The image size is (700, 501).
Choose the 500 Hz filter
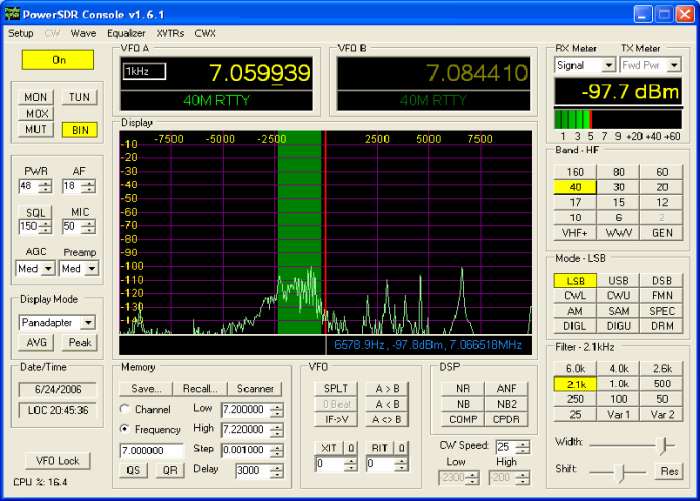(x=662, y=384)
